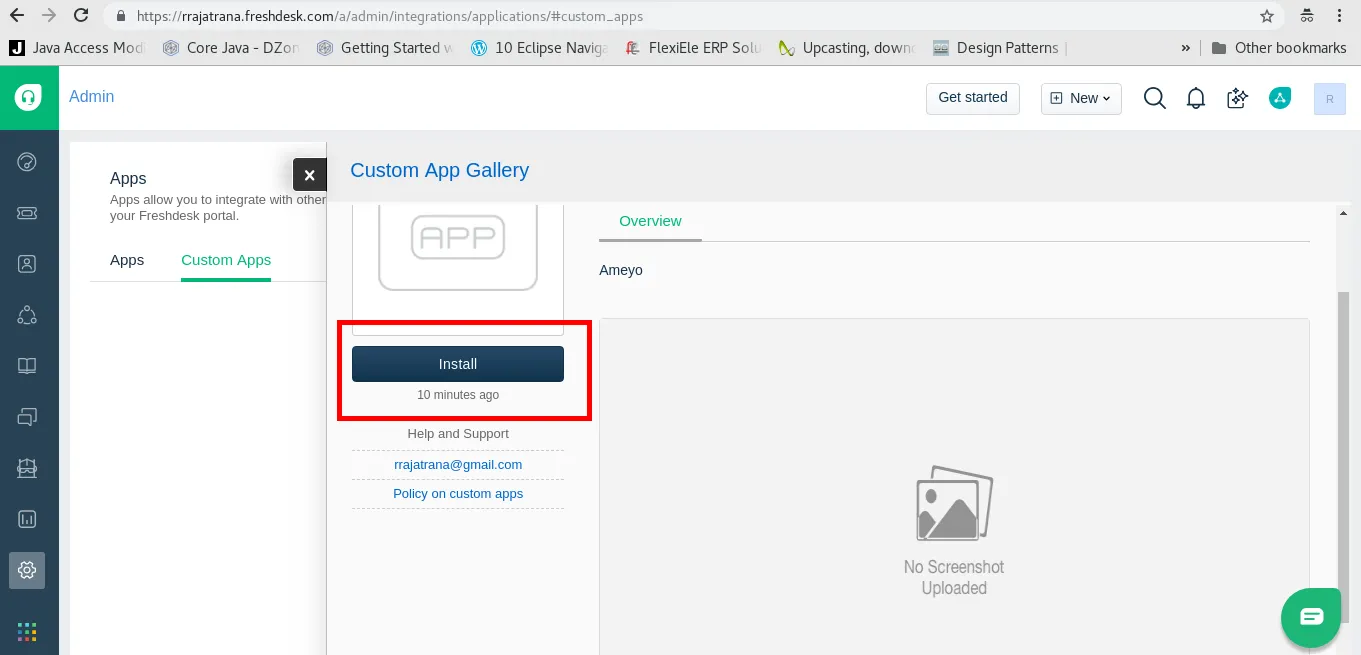The width and height of the screenshot is (1361, 655).
Task: Select the Apps tab
Action: point(127,260)
